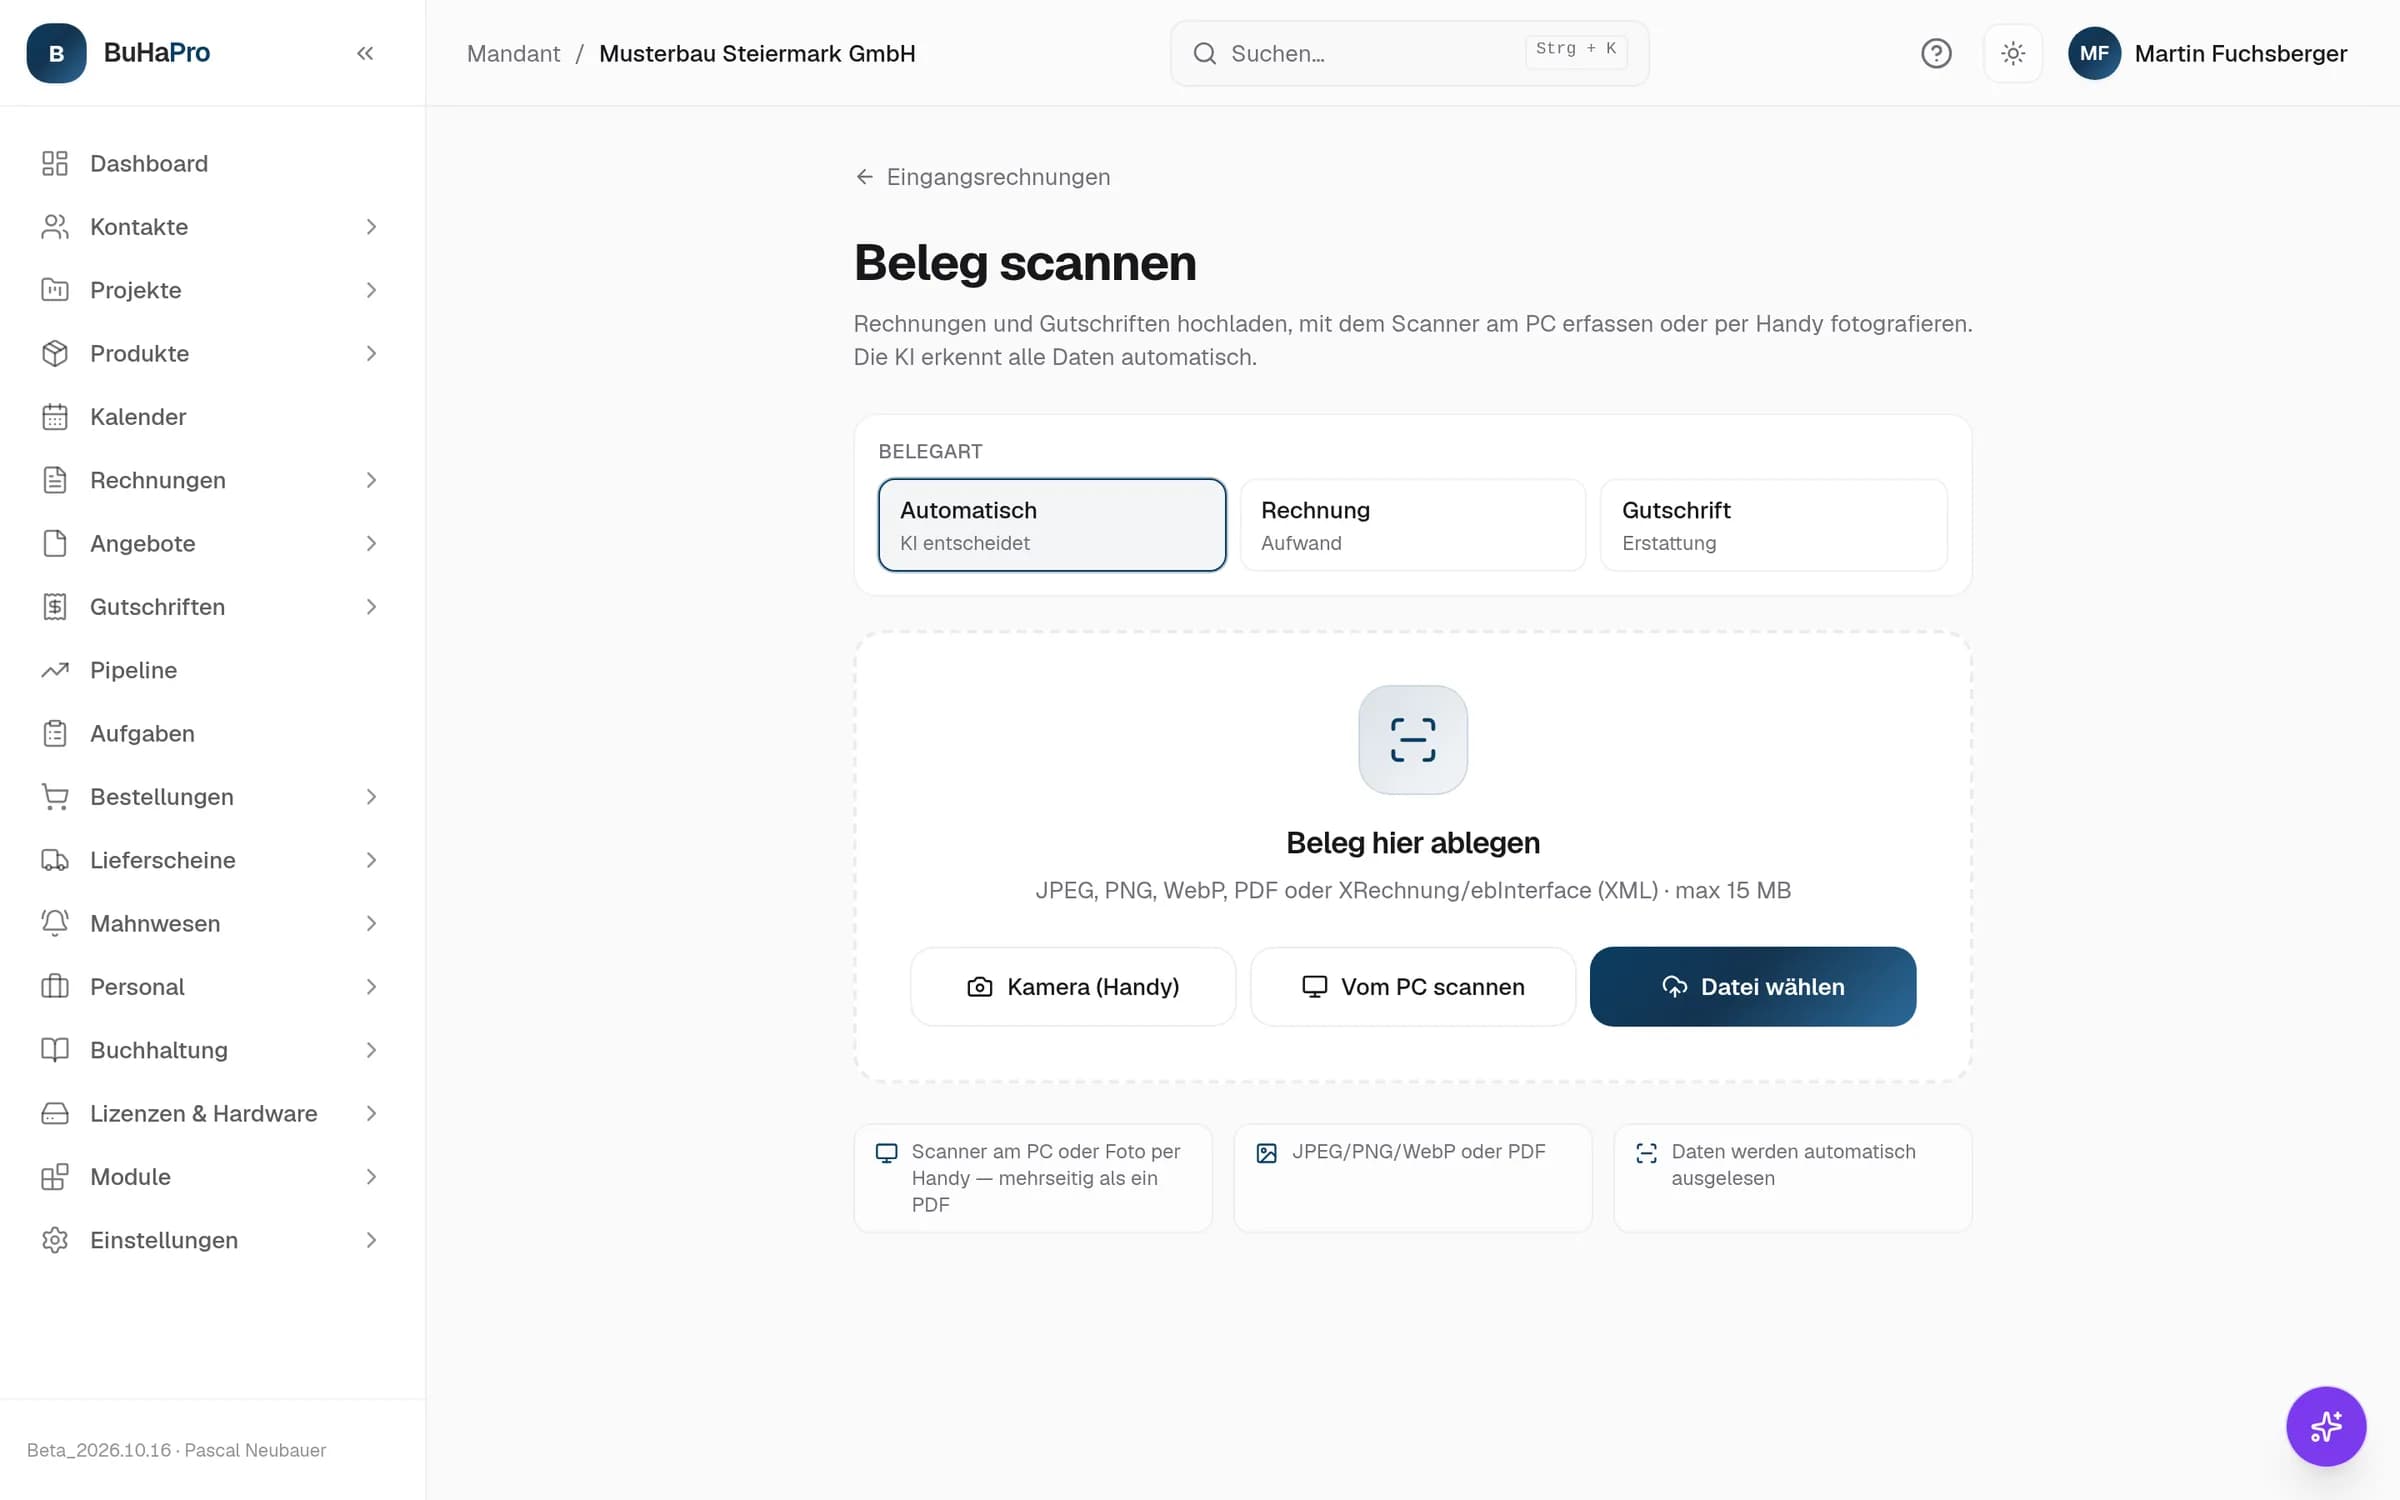The width and height of the screenshot is (2400, 1500).
Task: Click the Lieferscheine truck icon
Action: 55,860
